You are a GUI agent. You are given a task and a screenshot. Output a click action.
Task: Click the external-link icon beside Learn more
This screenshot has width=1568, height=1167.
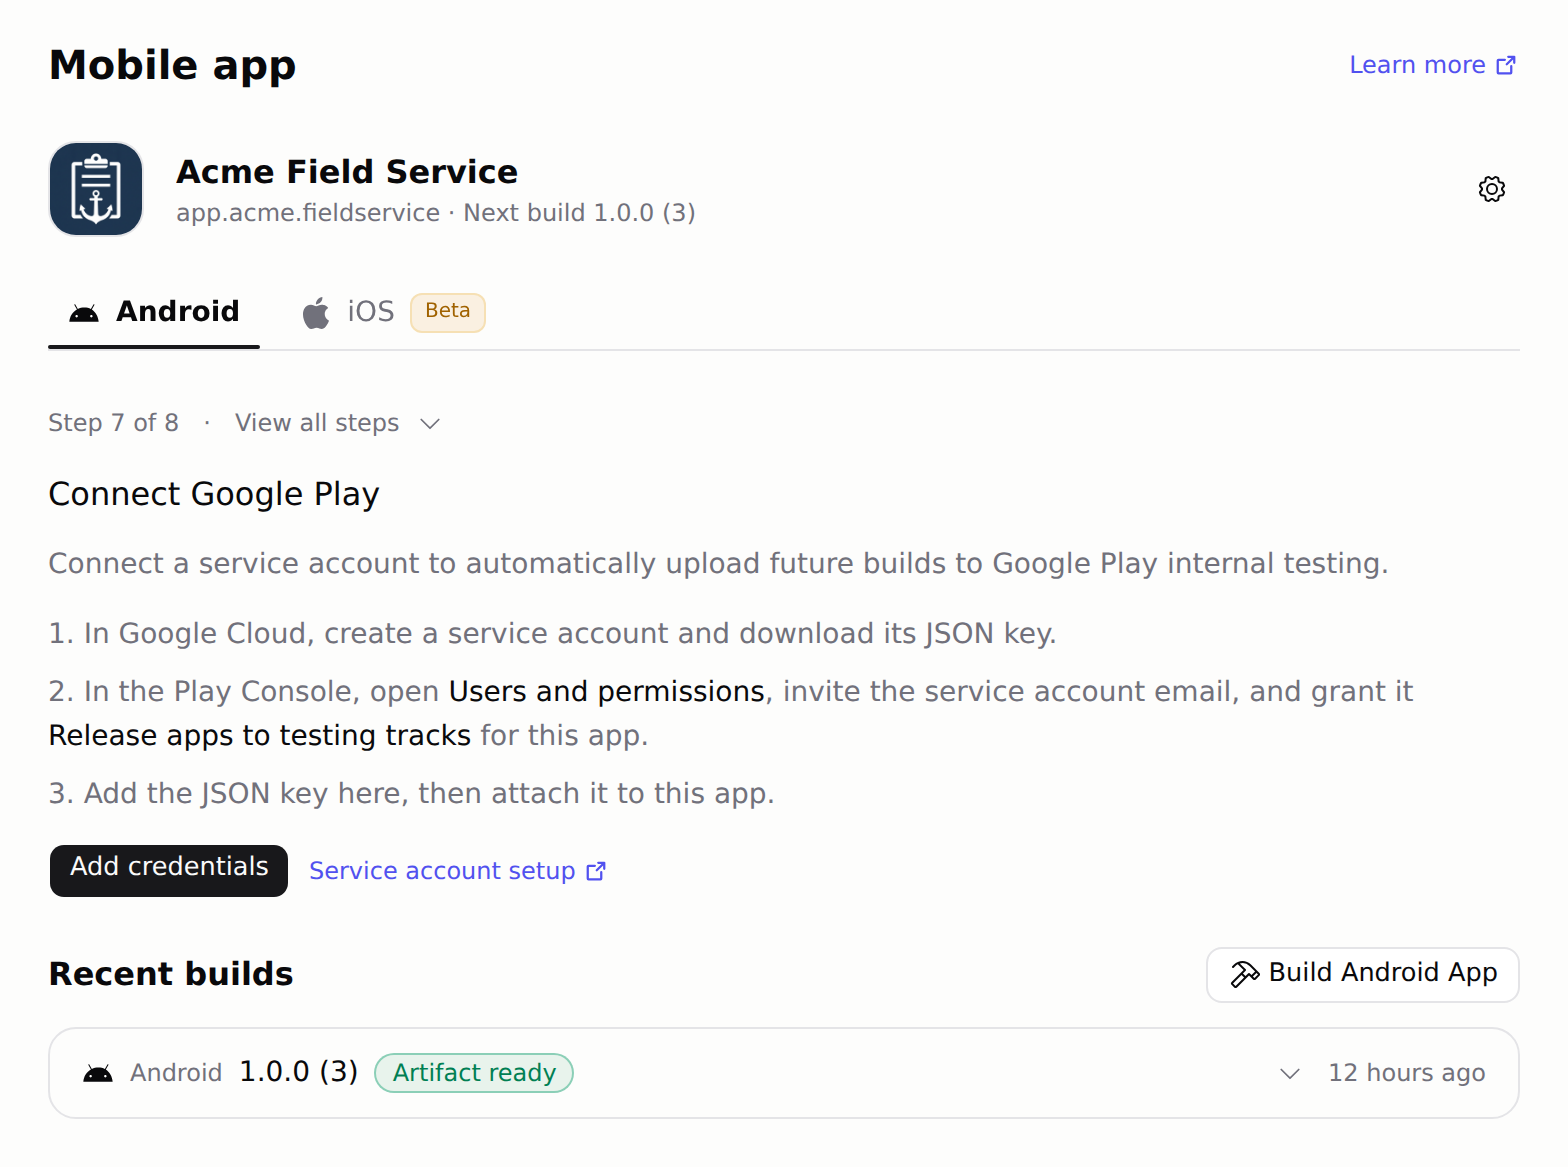click(x=1506, y=65)
